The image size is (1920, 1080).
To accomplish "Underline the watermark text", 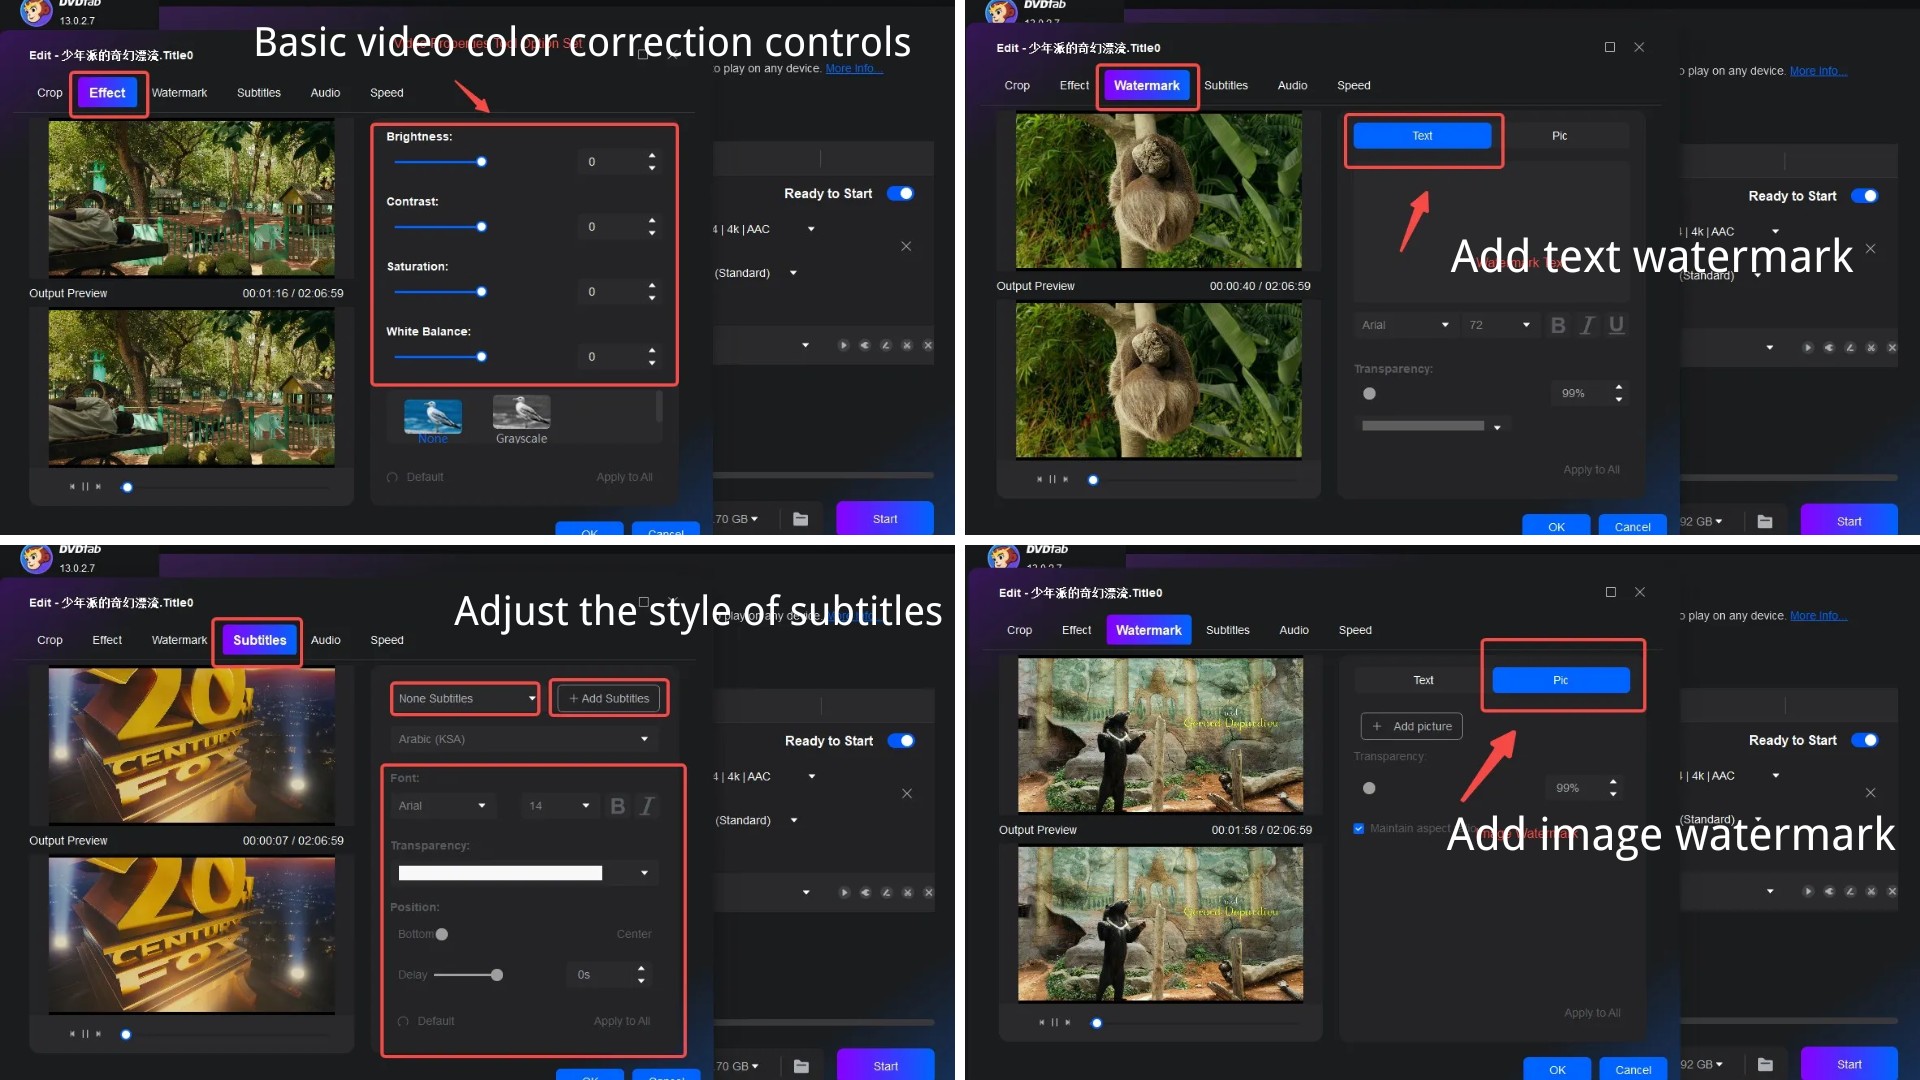I will pos(1617,325).
